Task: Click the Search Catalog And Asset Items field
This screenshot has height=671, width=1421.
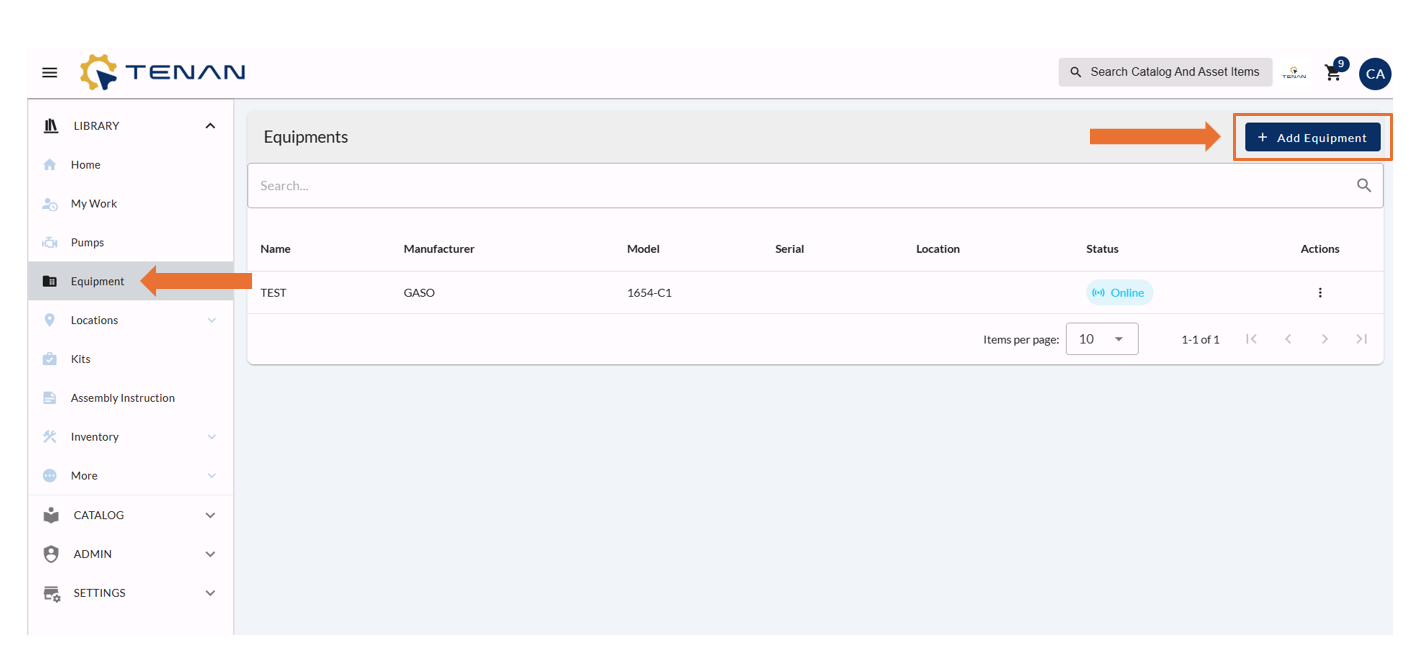Action: 1165,72
